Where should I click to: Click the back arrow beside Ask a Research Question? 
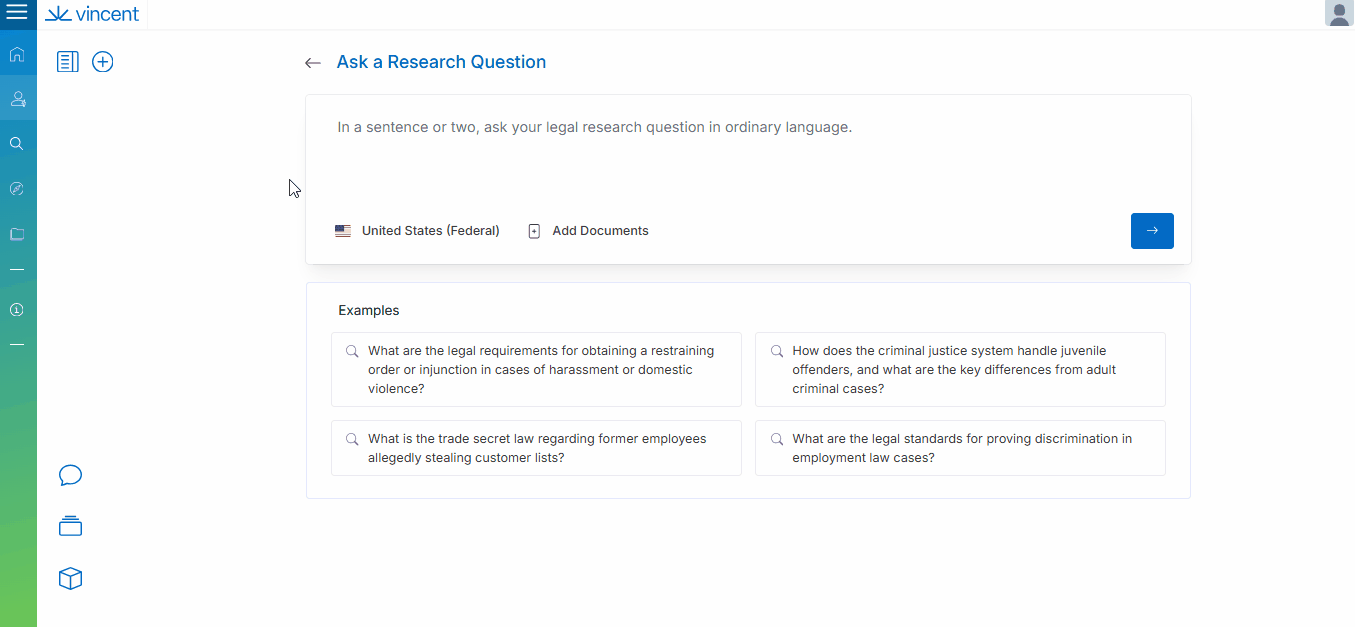point(313,63)
